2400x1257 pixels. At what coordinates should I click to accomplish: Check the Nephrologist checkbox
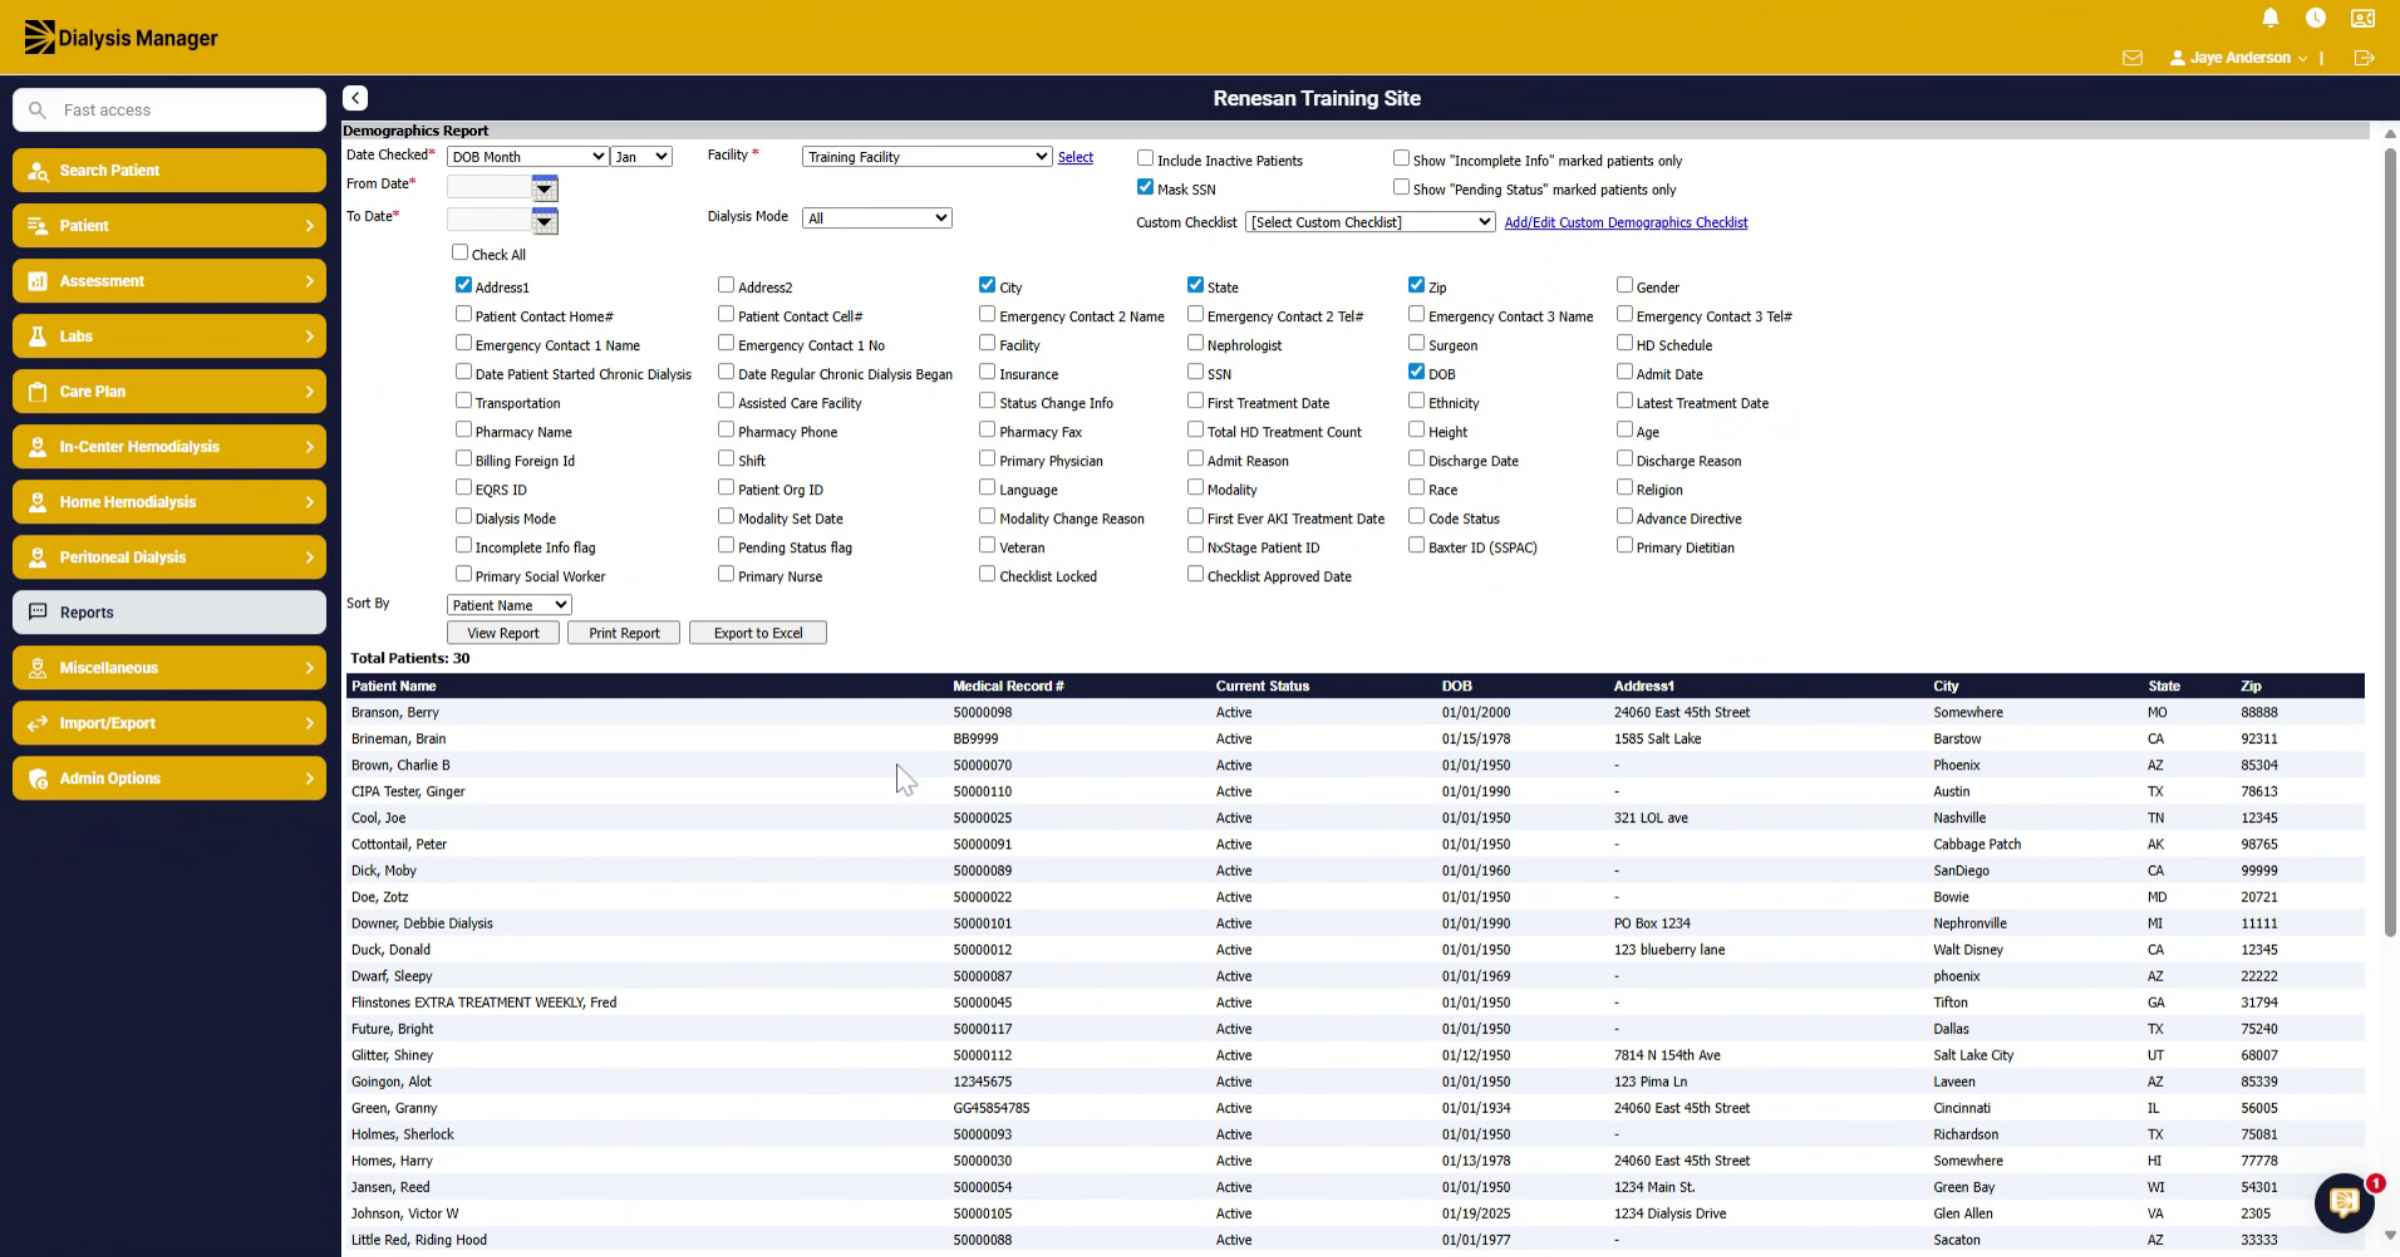1195,343
